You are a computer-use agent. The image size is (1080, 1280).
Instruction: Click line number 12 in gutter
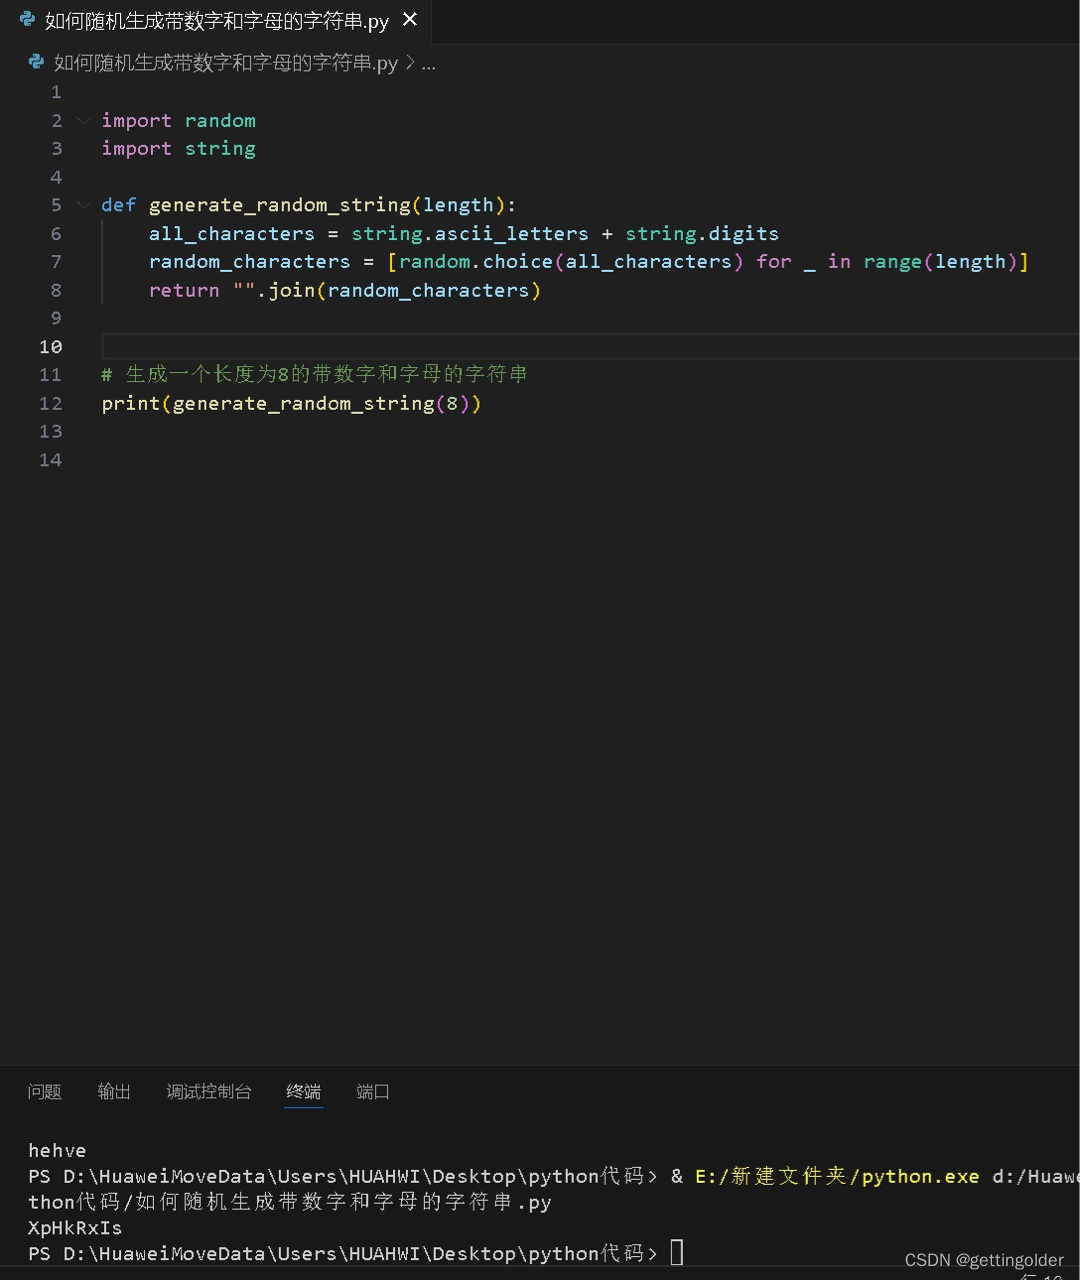(x=51, y=403)
